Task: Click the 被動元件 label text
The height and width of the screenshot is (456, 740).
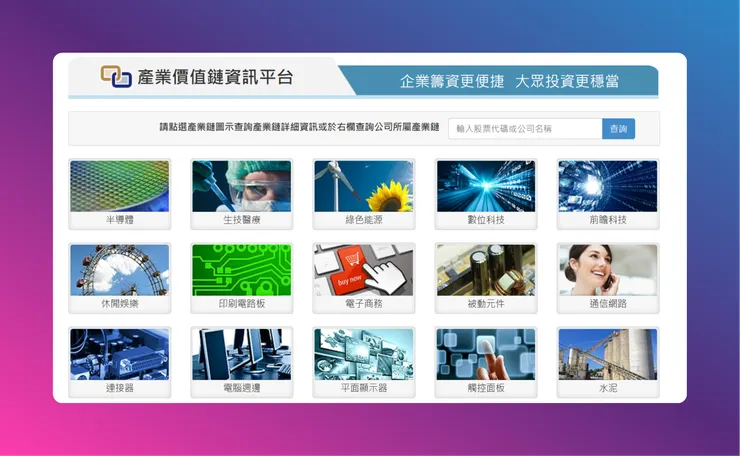Action: [486, 304]
